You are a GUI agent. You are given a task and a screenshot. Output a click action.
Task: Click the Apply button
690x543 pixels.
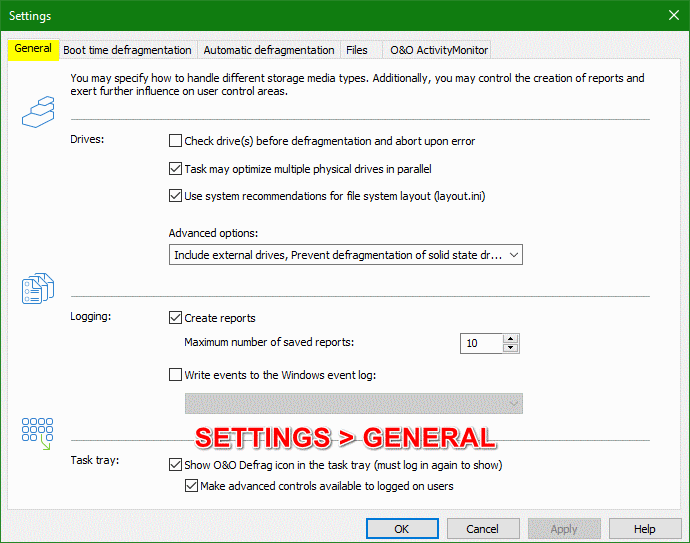click(564, 528)
